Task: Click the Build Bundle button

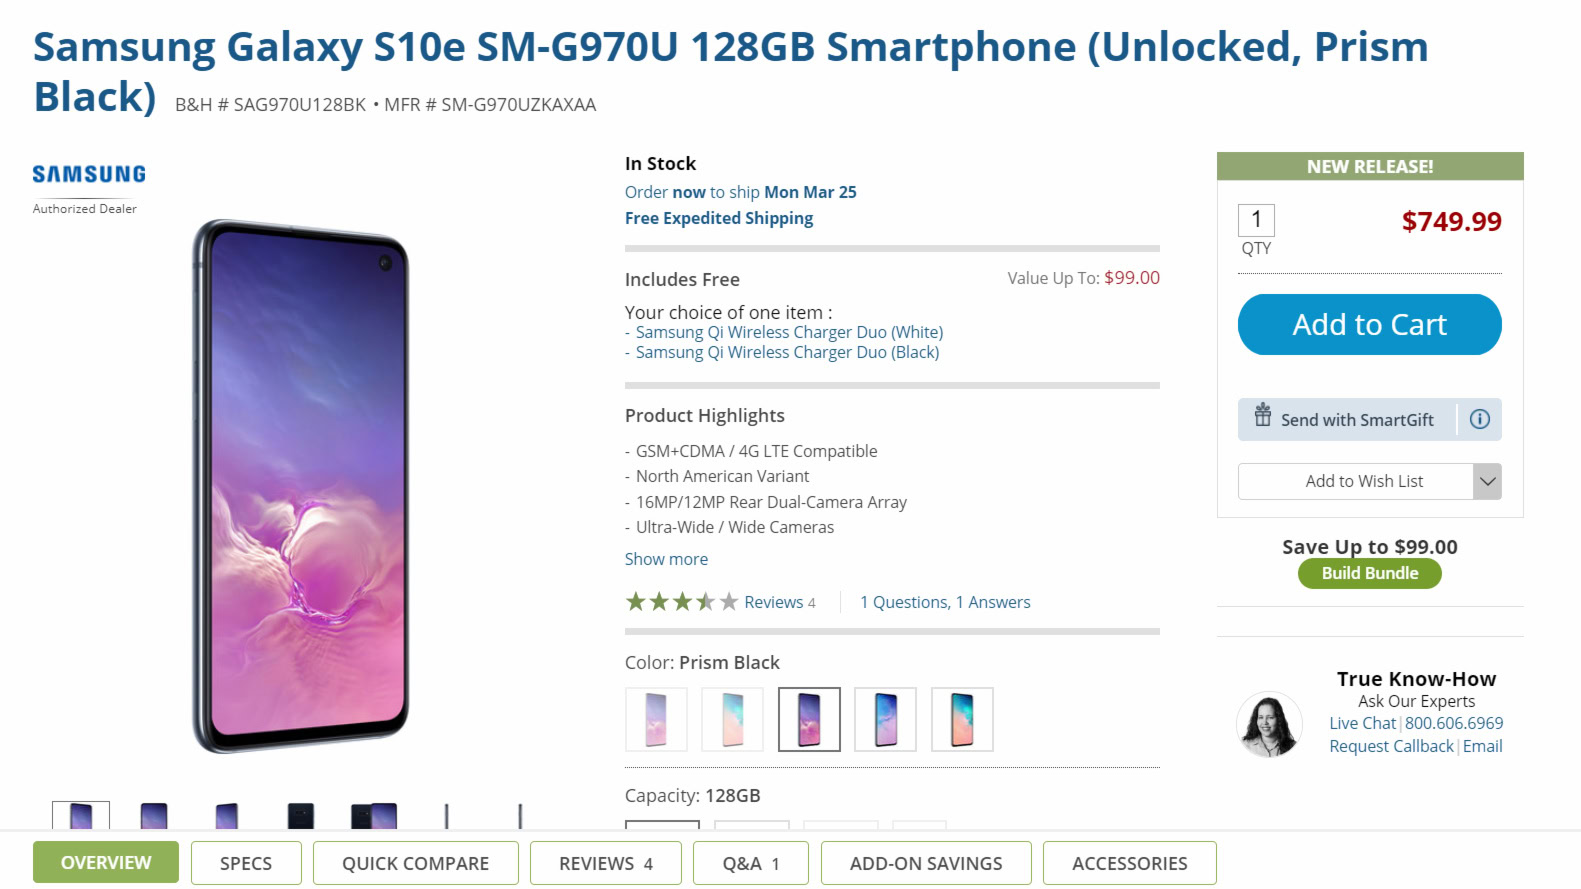Action: point(1369,573)
